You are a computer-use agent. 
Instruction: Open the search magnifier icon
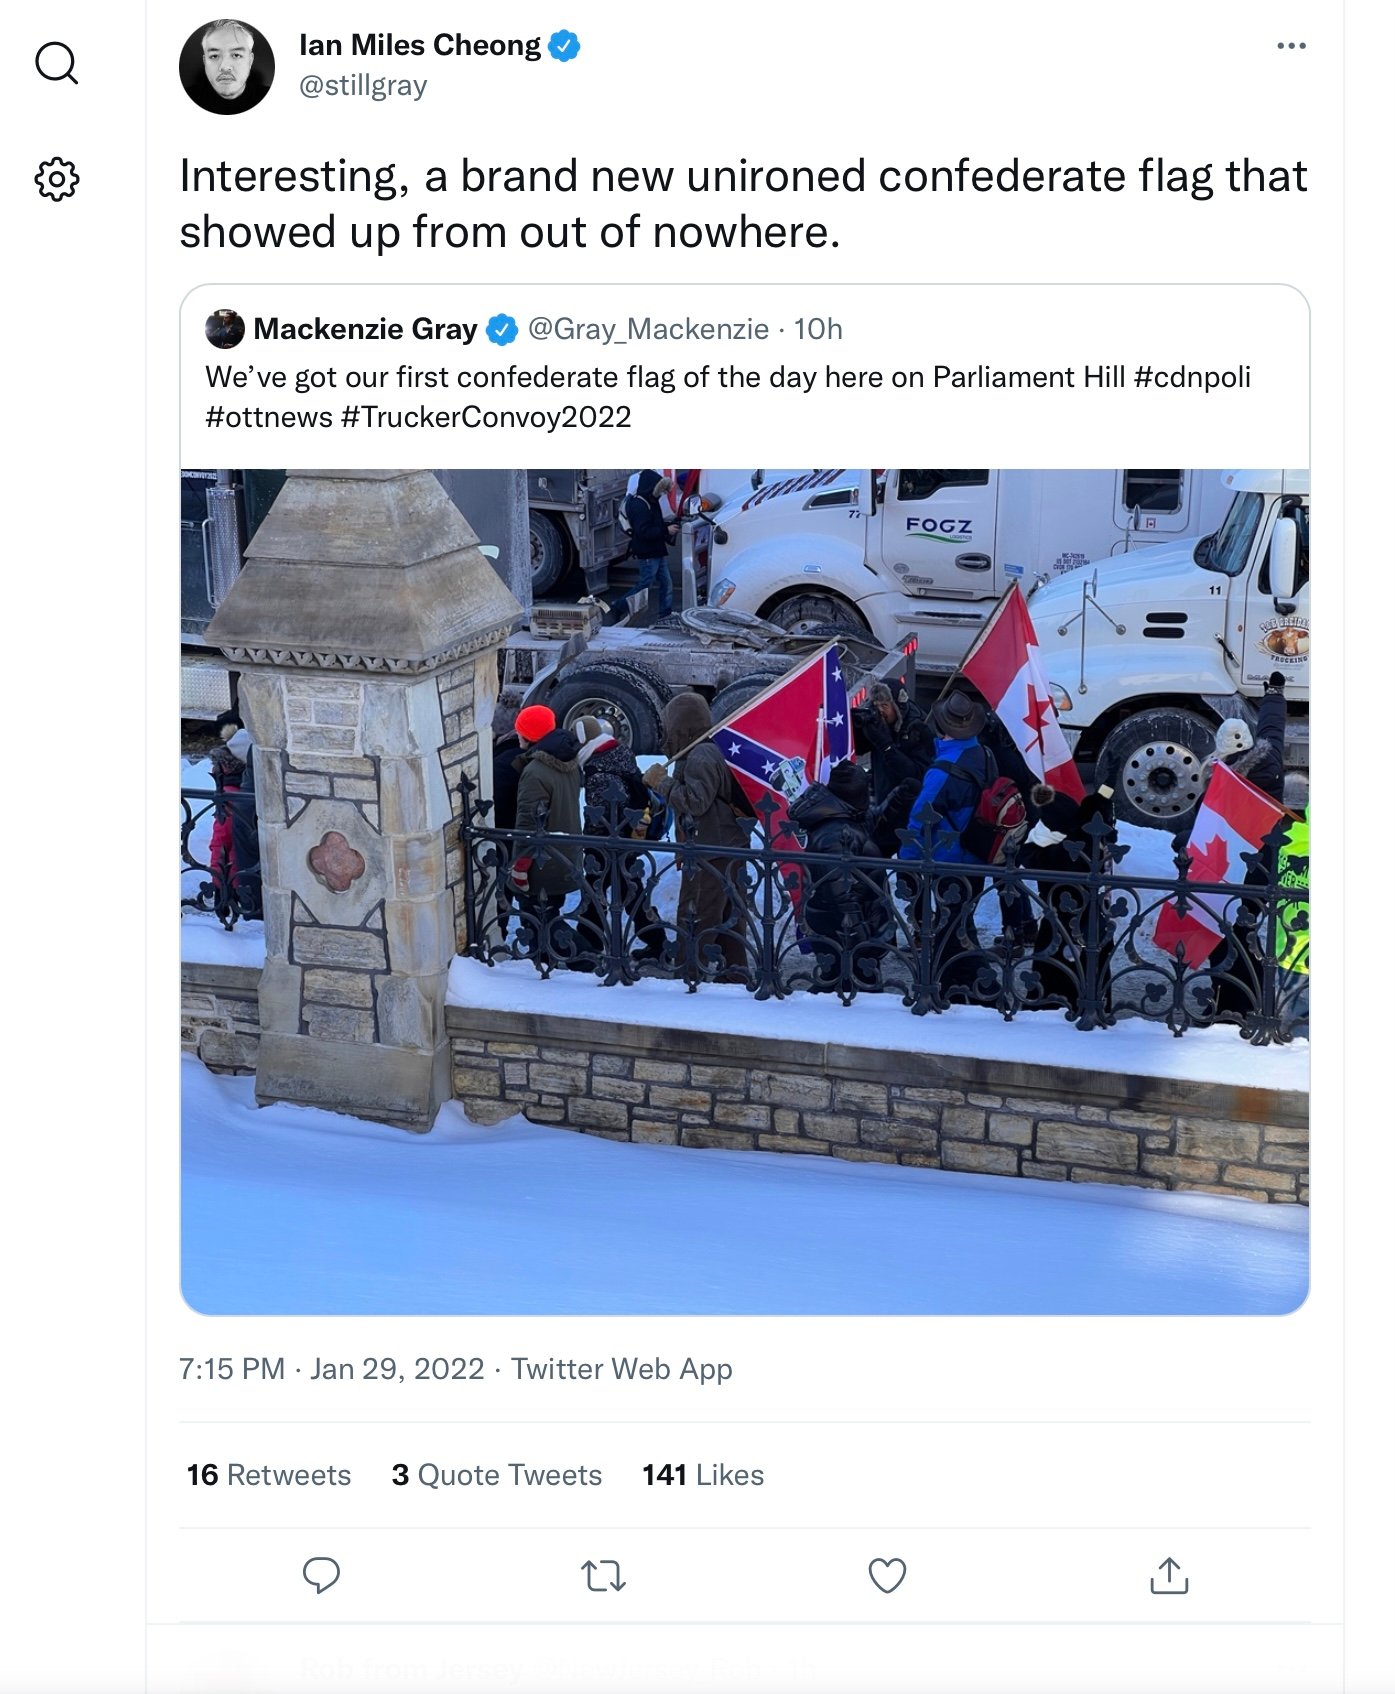coord(56,62)
